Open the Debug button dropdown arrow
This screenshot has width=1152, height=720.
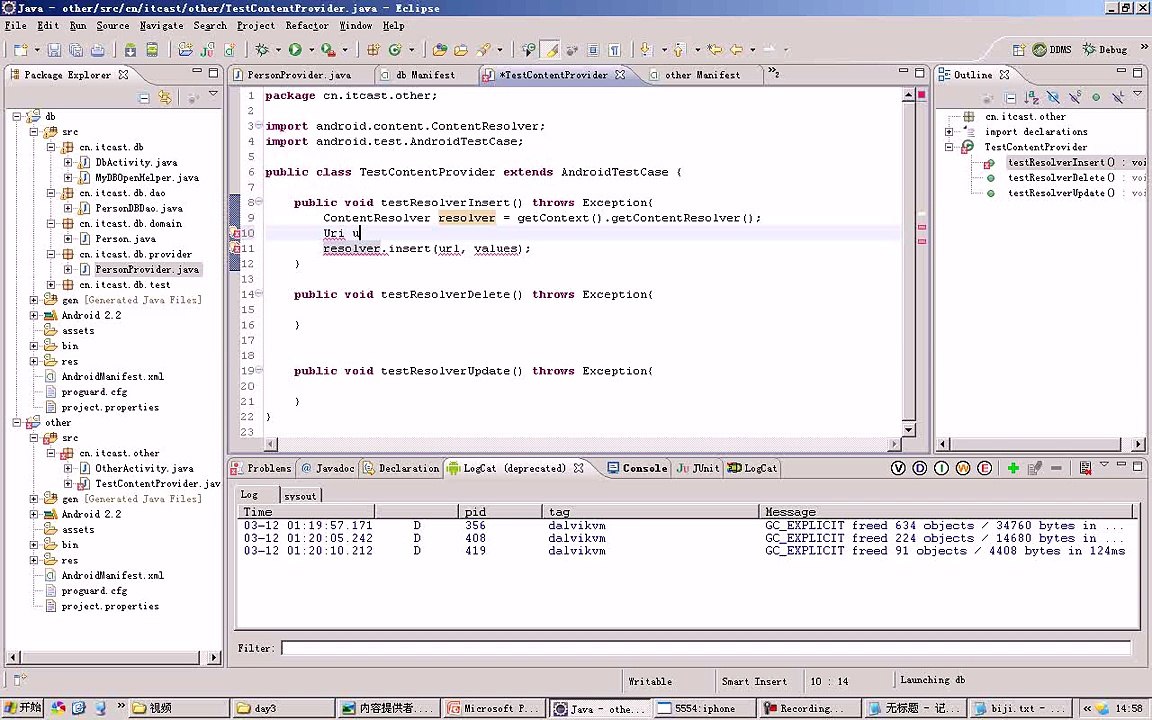pos(278,50)
